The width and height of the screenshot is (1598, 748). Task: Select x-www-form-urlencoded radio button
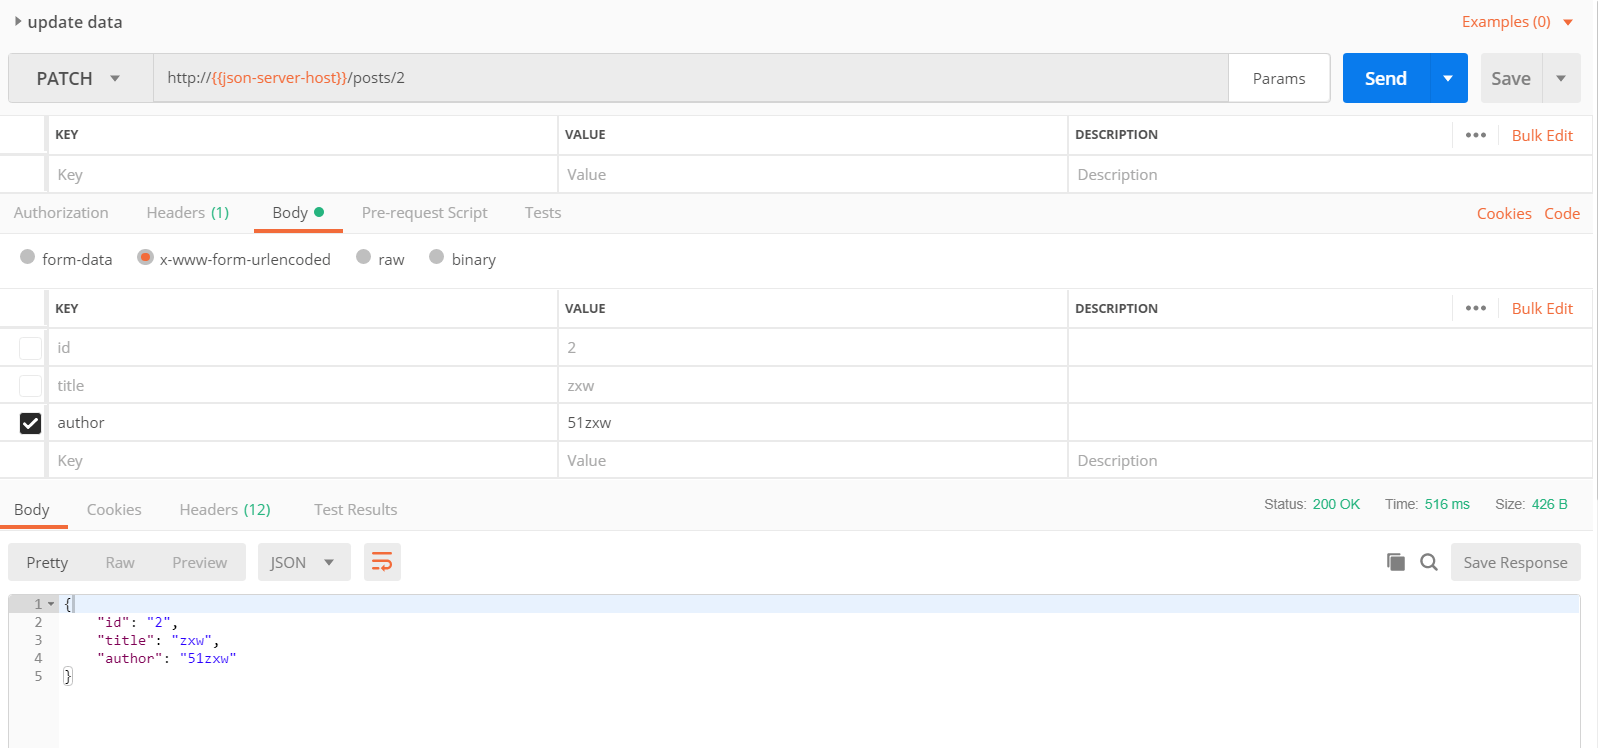click(x=145, y=257)
